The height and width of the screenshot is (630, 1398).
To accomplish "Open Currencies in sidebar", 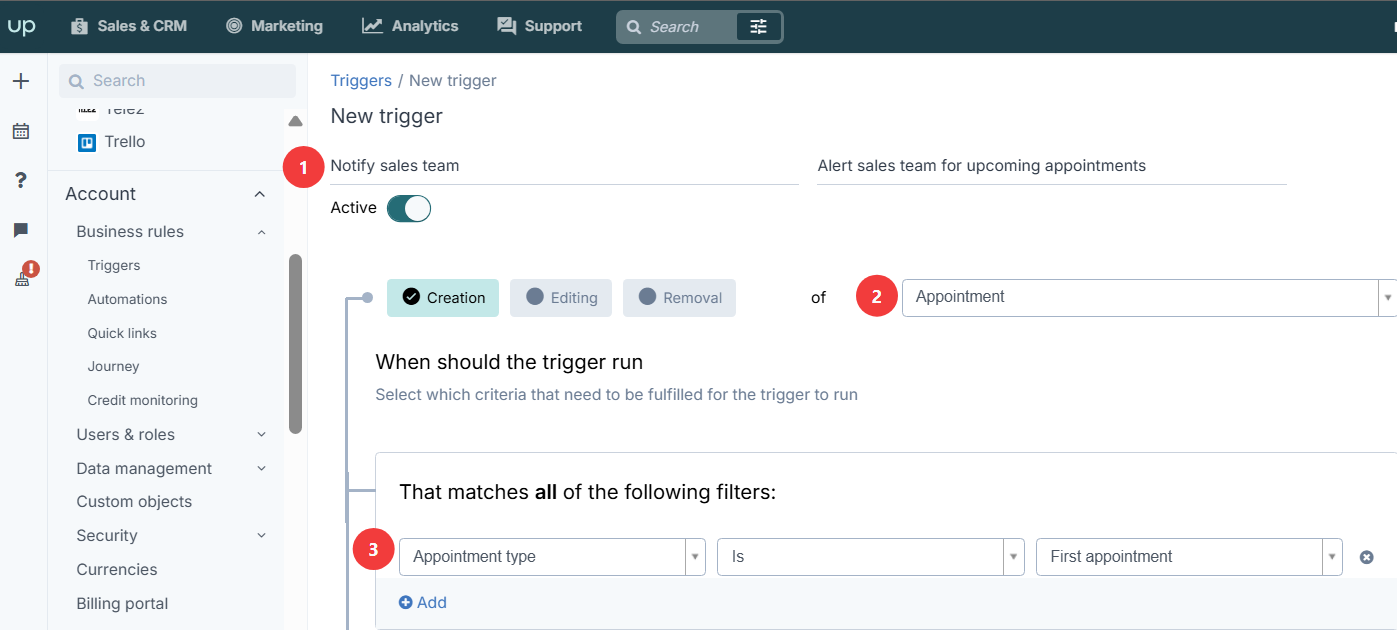I will [117, 570].
